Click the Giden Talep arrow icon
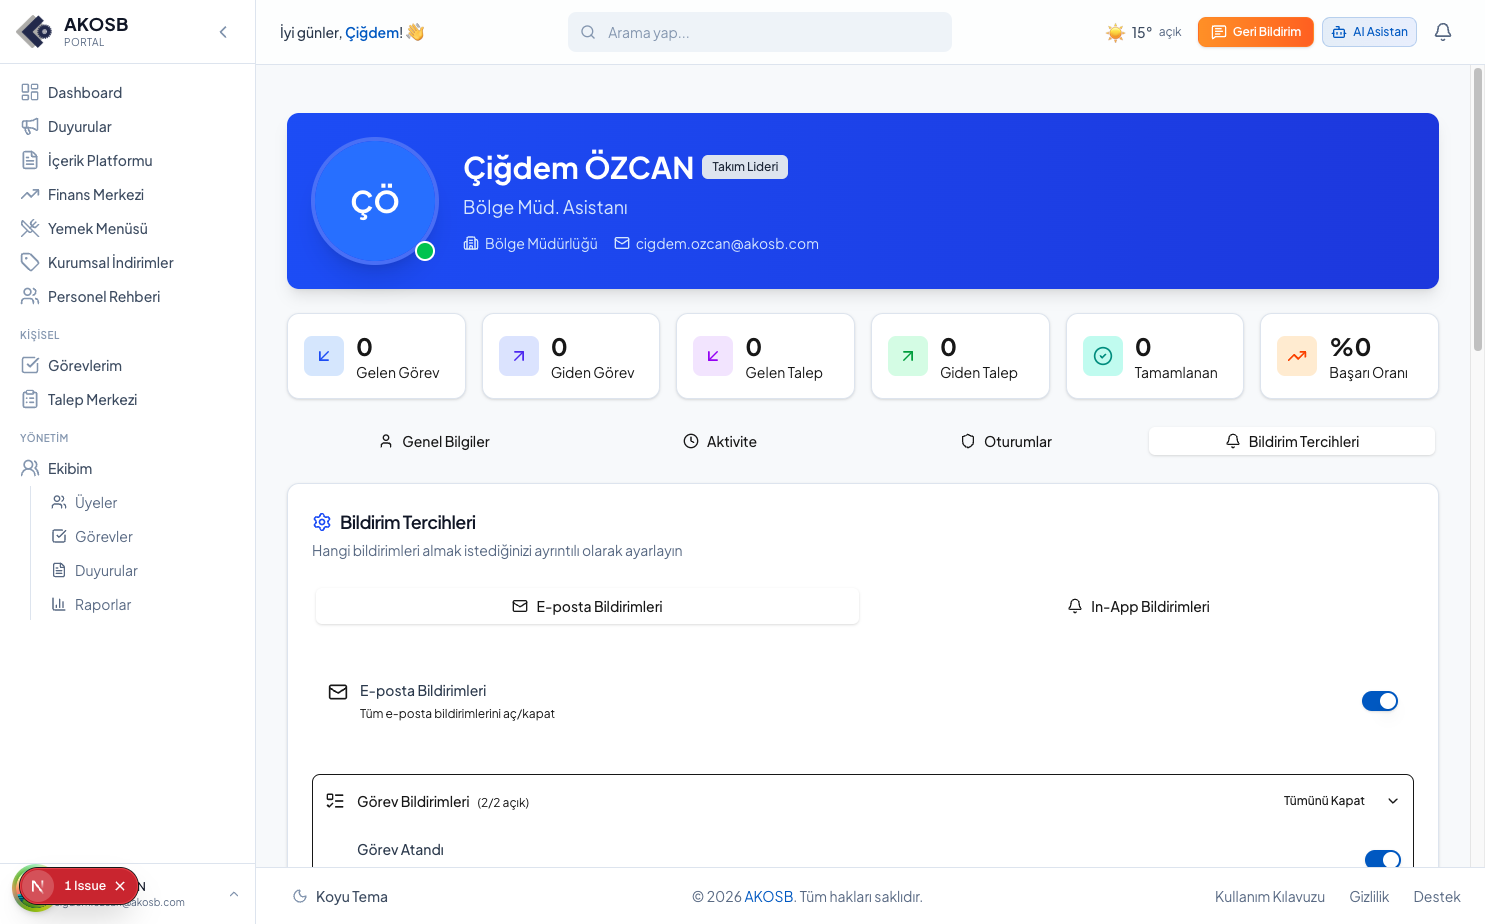 (908, 356)
